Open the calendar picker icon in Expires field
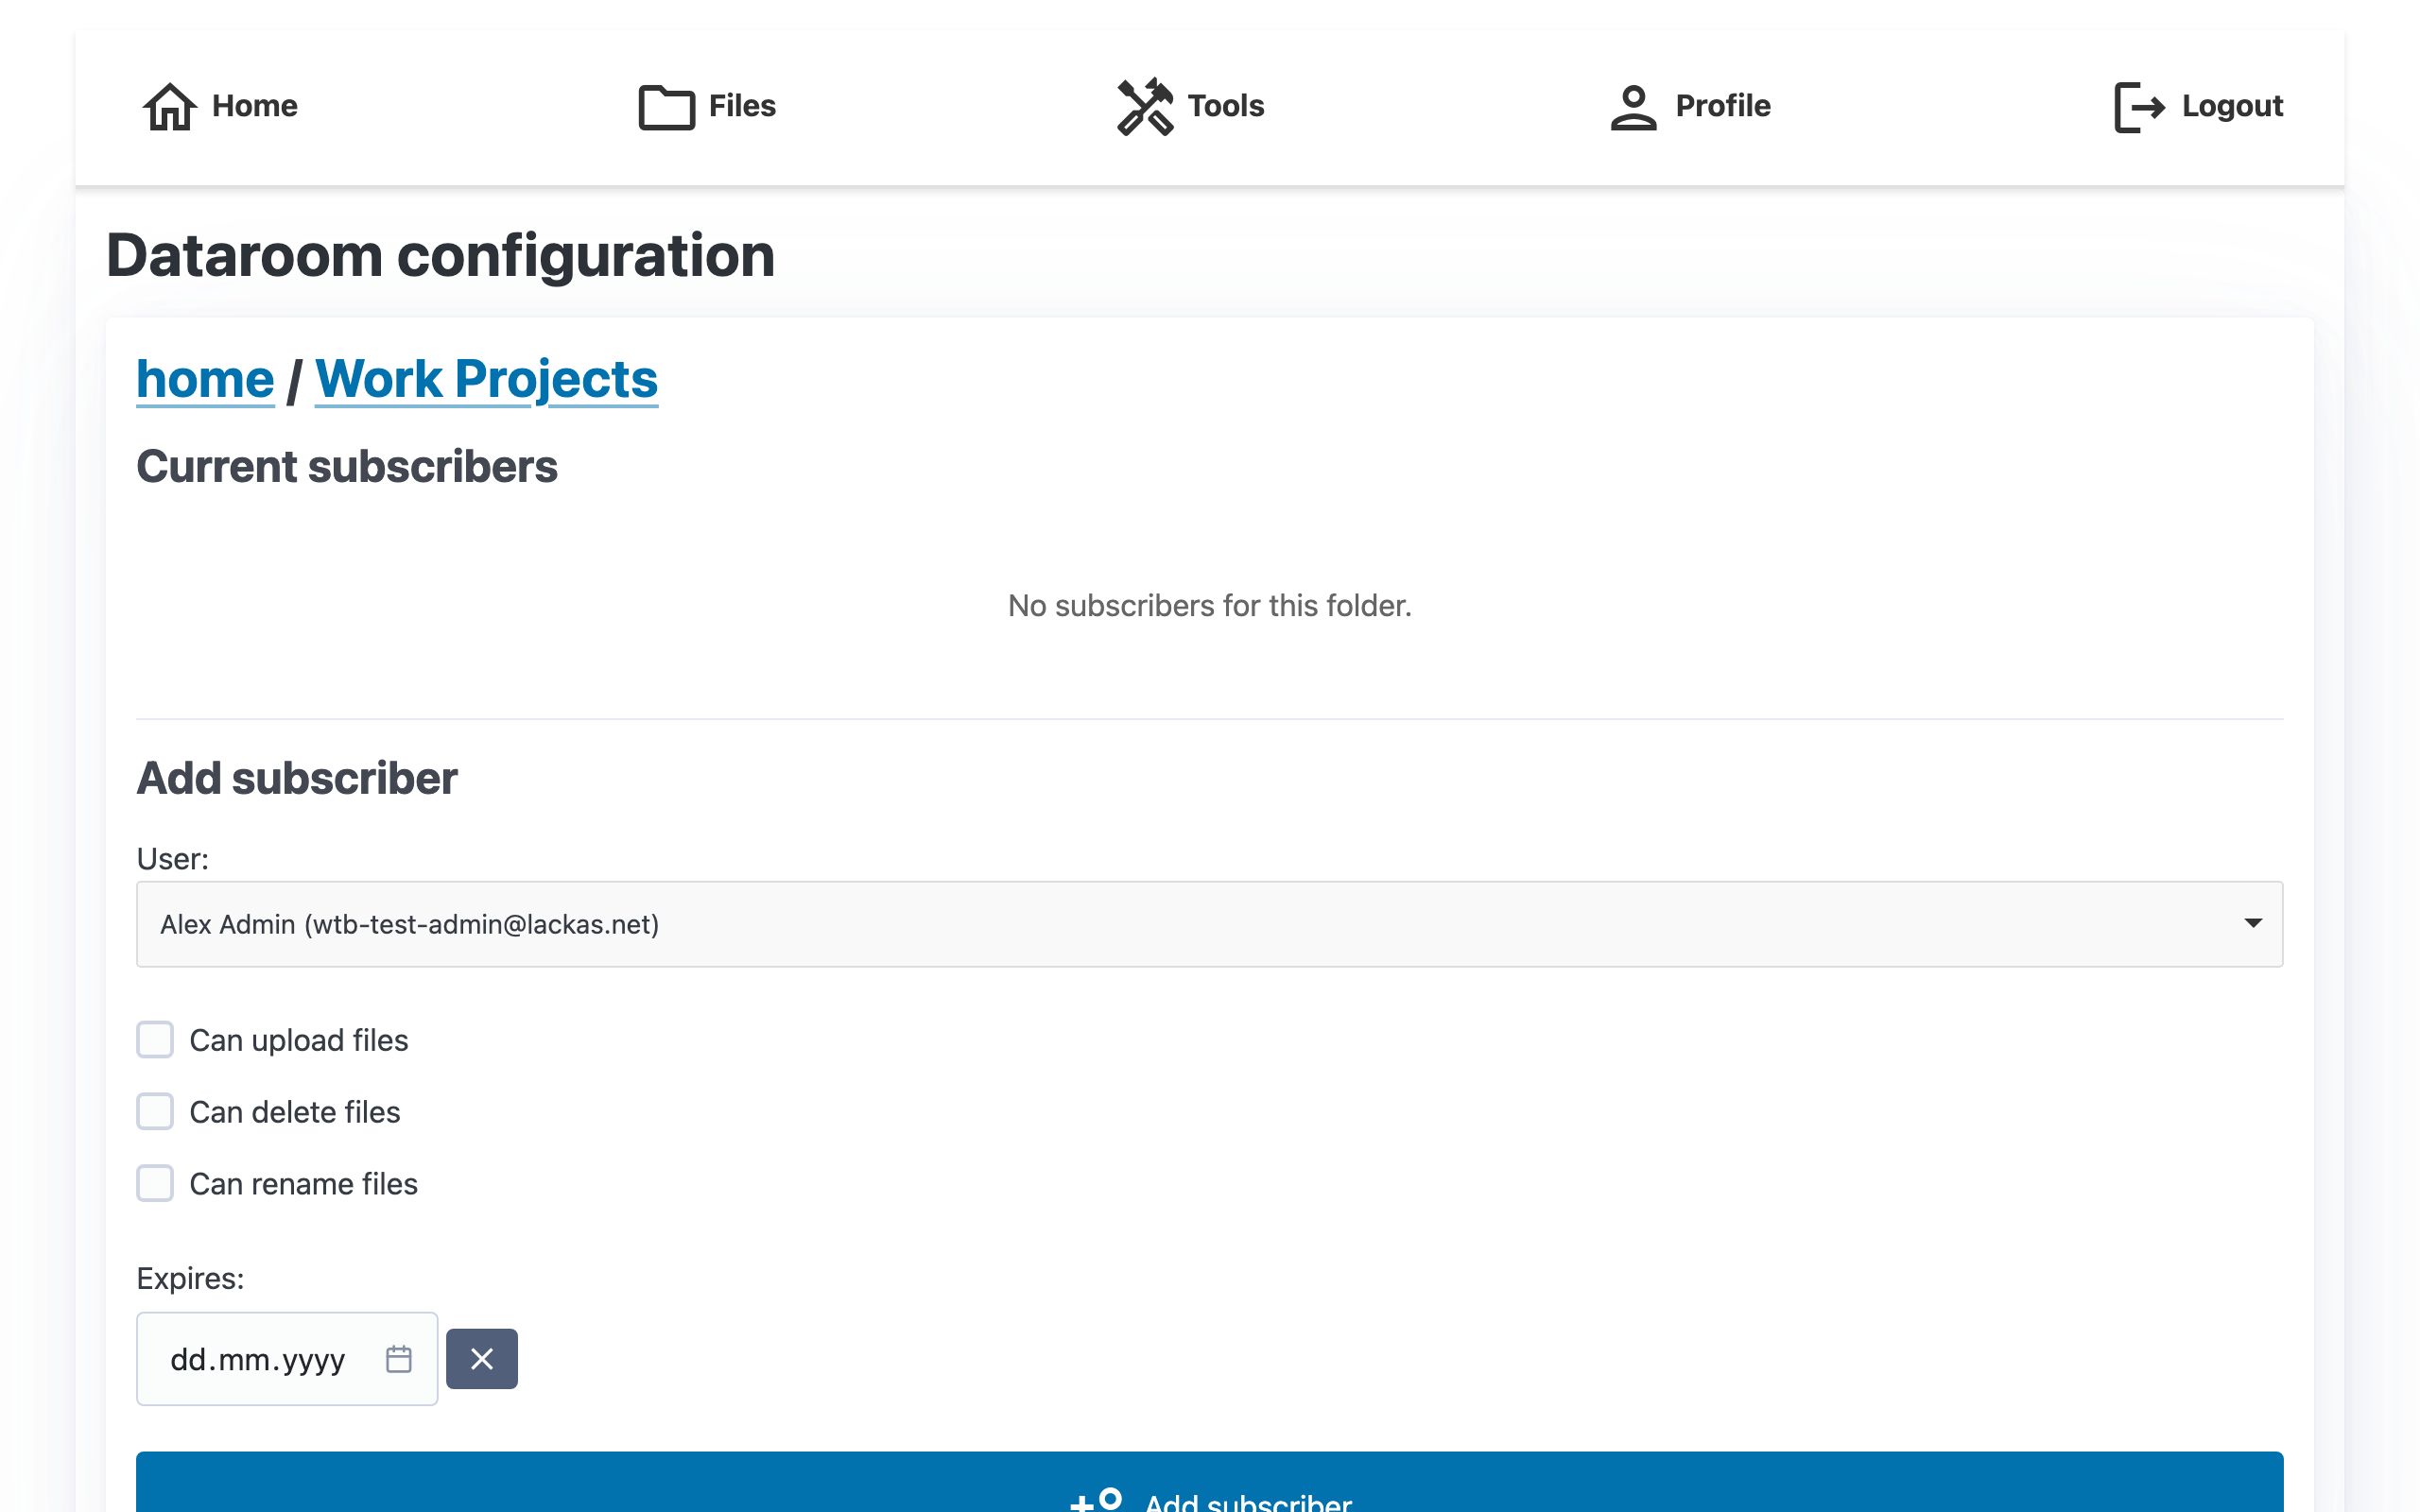 398,1359
